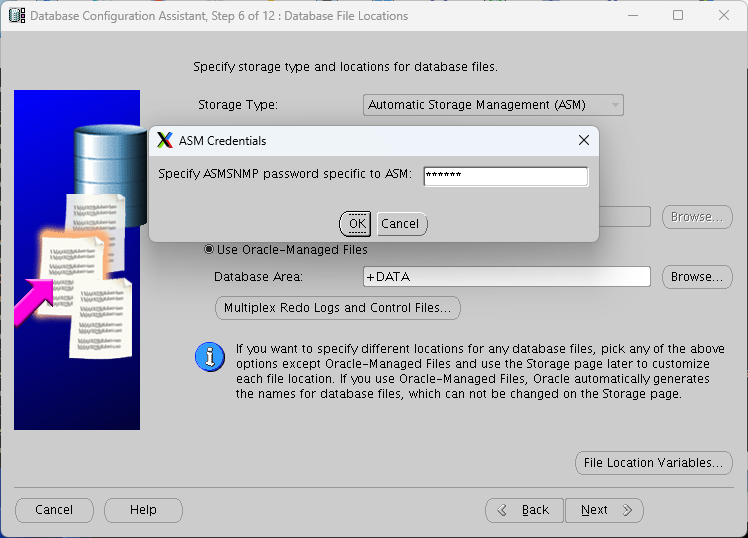Click the Database Configuration Assistant title icon
Viewport: 748px width, 538px height.
[x=17, y=15]
